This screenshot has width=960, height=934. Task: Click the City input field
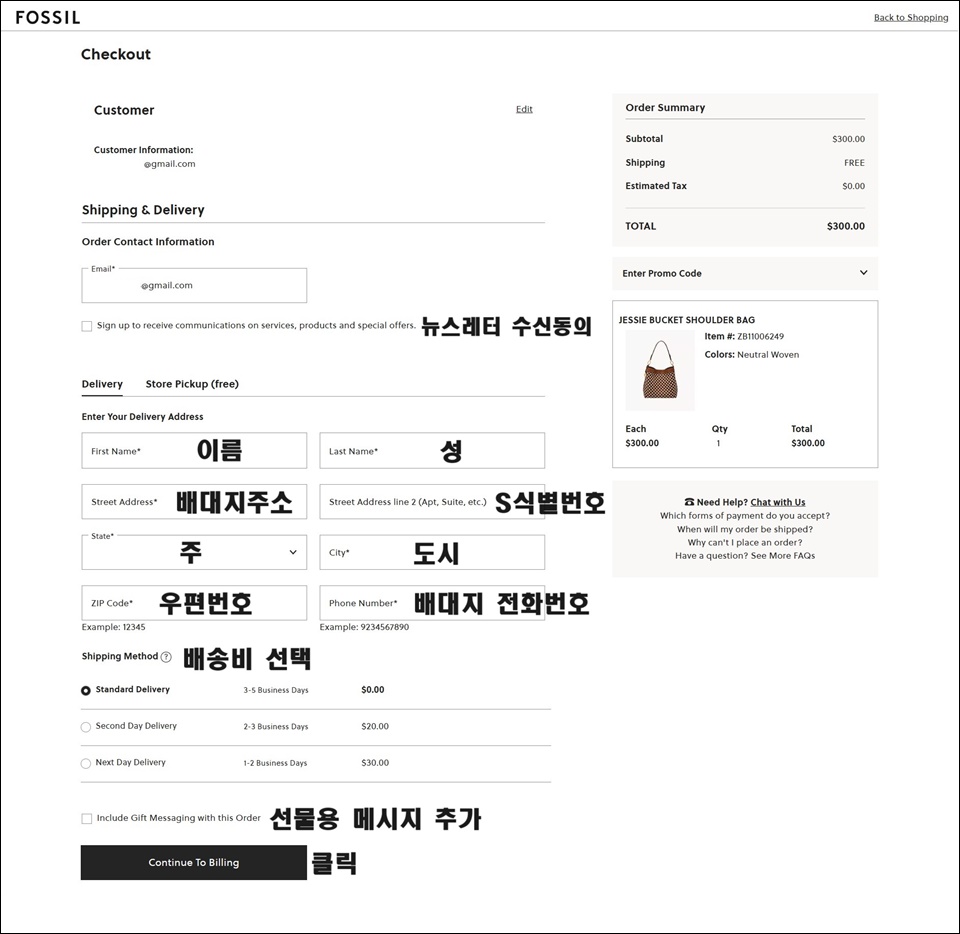432,552
